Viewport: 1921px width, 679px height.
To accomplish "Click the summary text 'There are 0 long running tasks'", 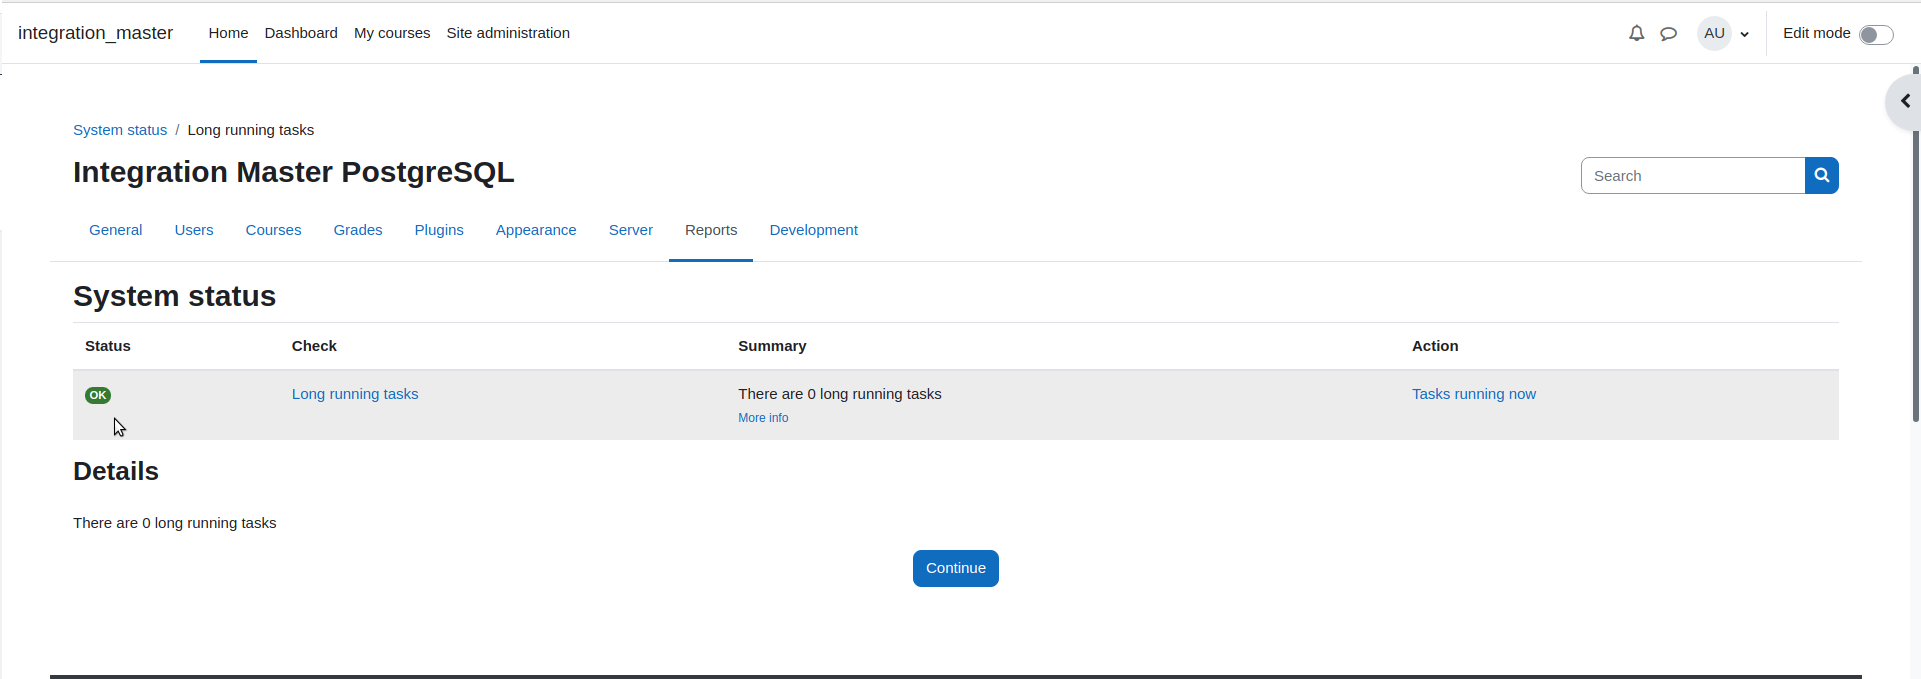I will tap(840, 394).
